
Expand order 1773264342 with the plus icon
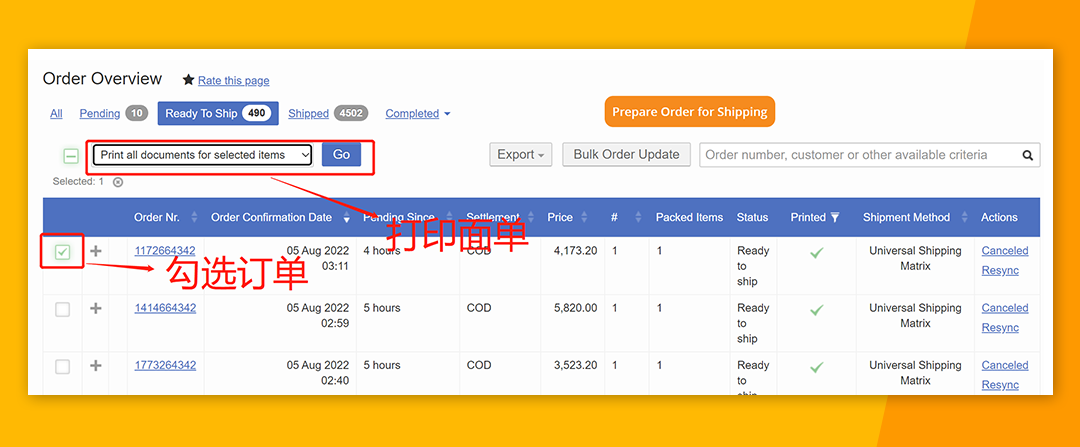pyautogui.click(x=96, y=366)
